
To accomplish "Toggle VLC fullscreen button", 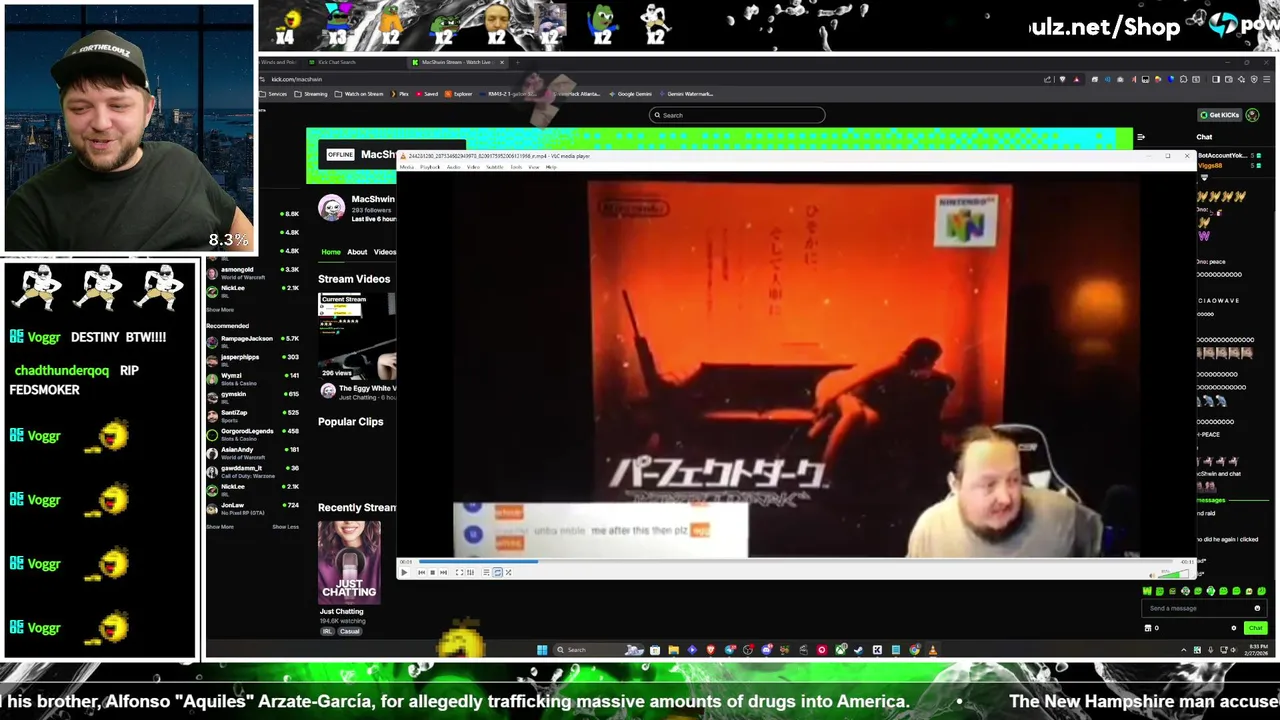I will coord(460,572).
